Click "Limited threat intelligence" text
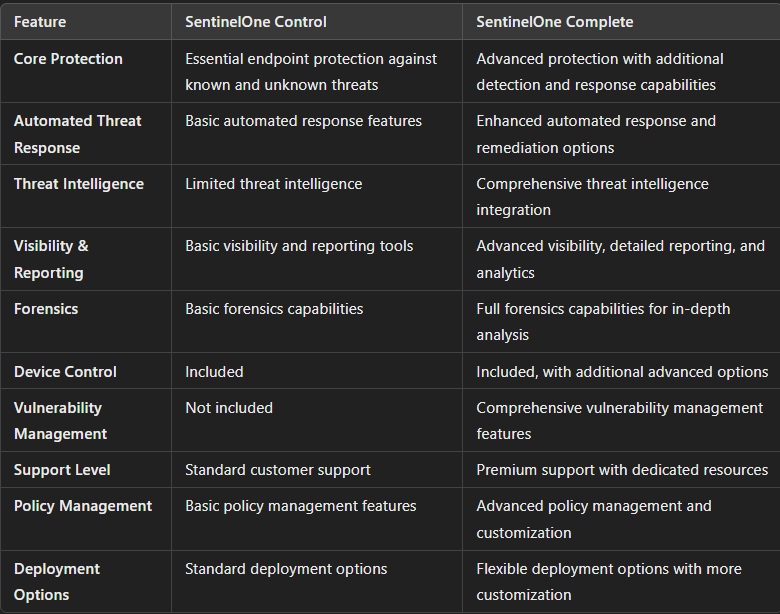Viewport: 780px width, 614px height. click(273, 184)
